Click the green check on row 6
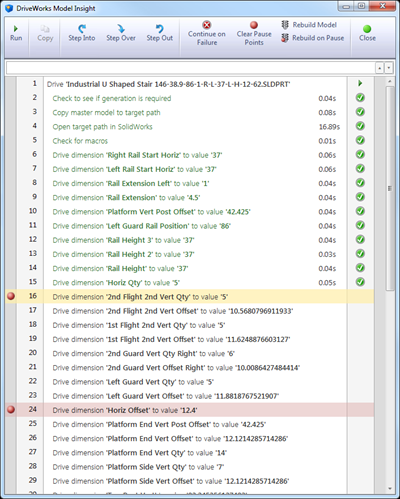 [360, 155]
